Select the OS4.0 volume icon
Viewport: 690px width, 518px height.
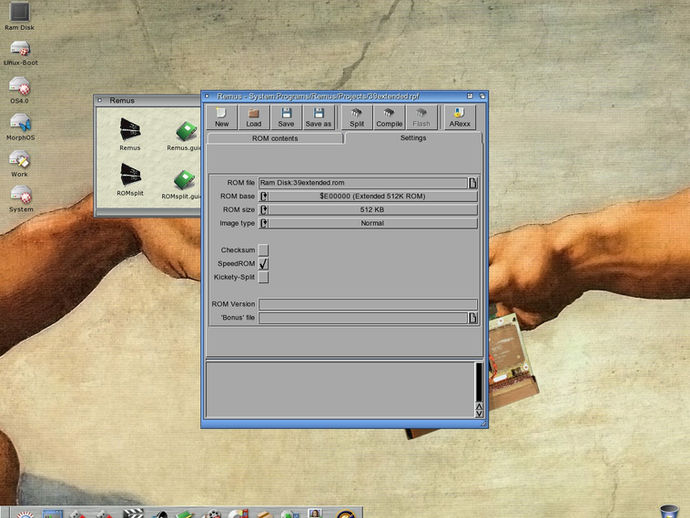tap(19, 90)
